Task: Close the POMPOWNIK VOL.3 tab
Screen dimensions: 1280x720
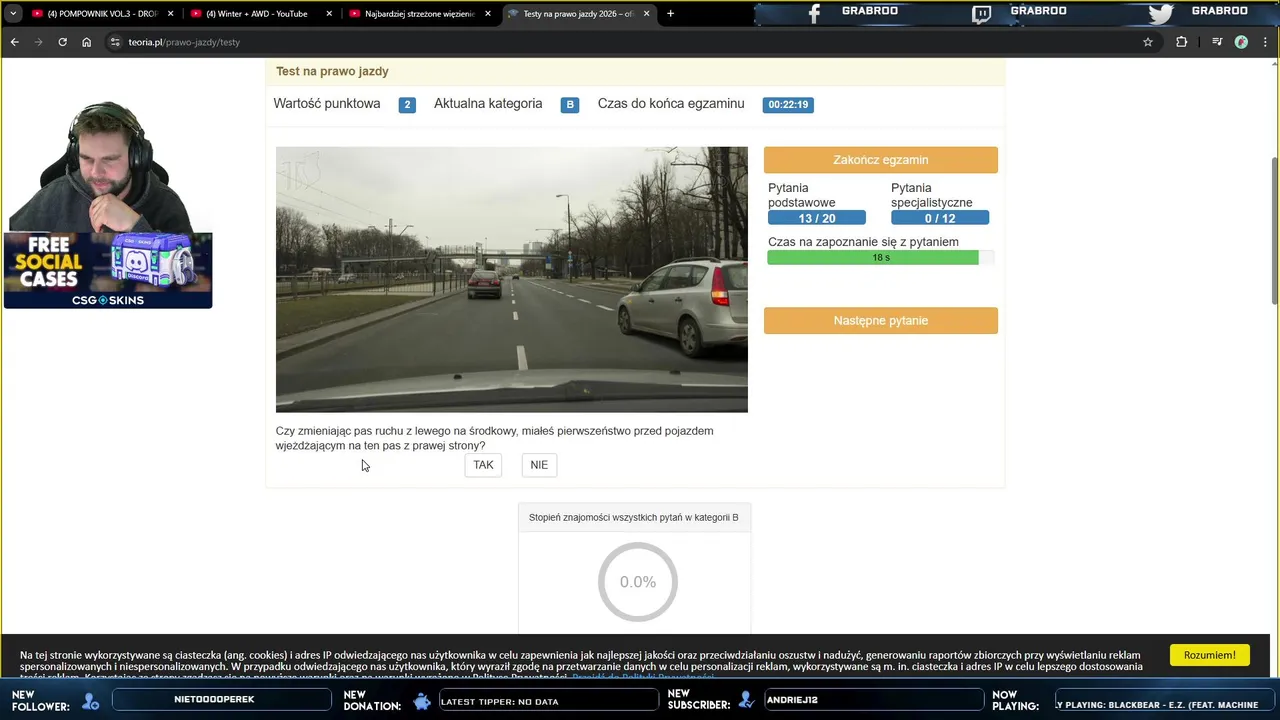Action: (170, 14)
